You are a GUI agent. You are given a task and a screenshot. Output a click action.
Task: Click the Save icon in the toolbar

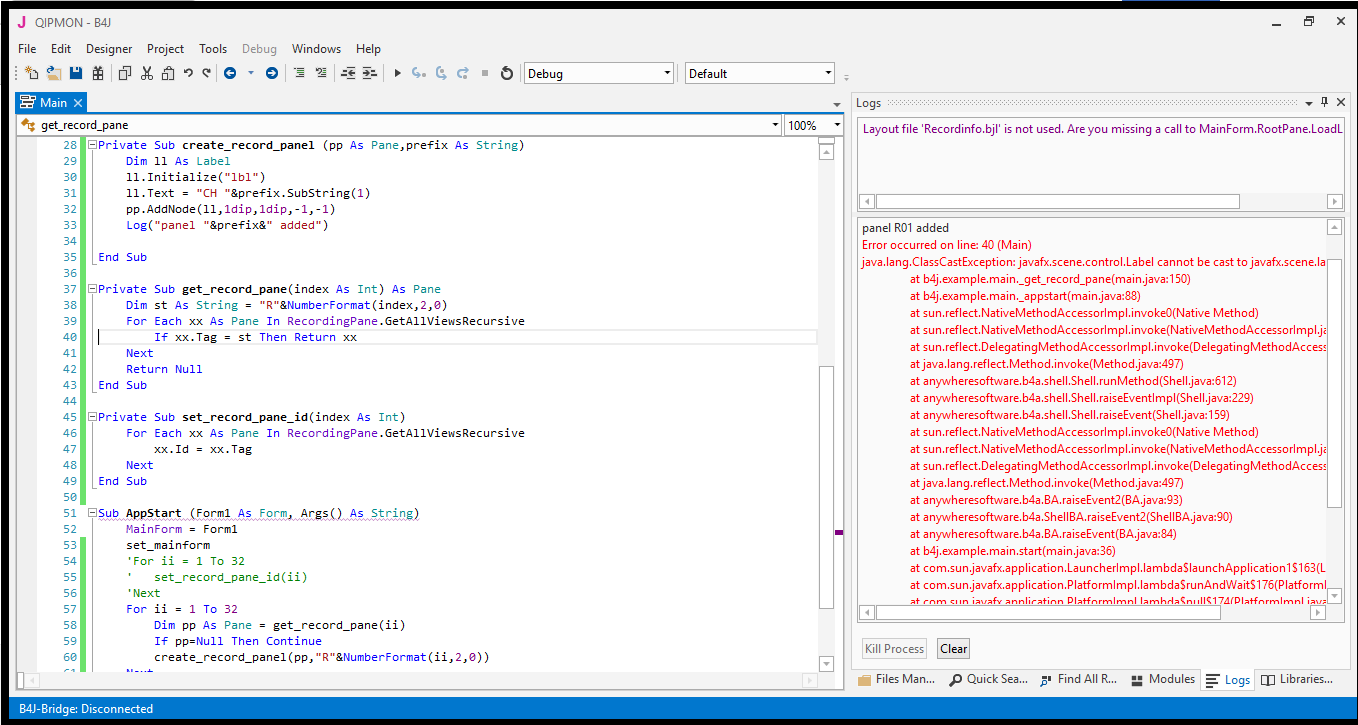pyautogui.click(x=75, y=73)
